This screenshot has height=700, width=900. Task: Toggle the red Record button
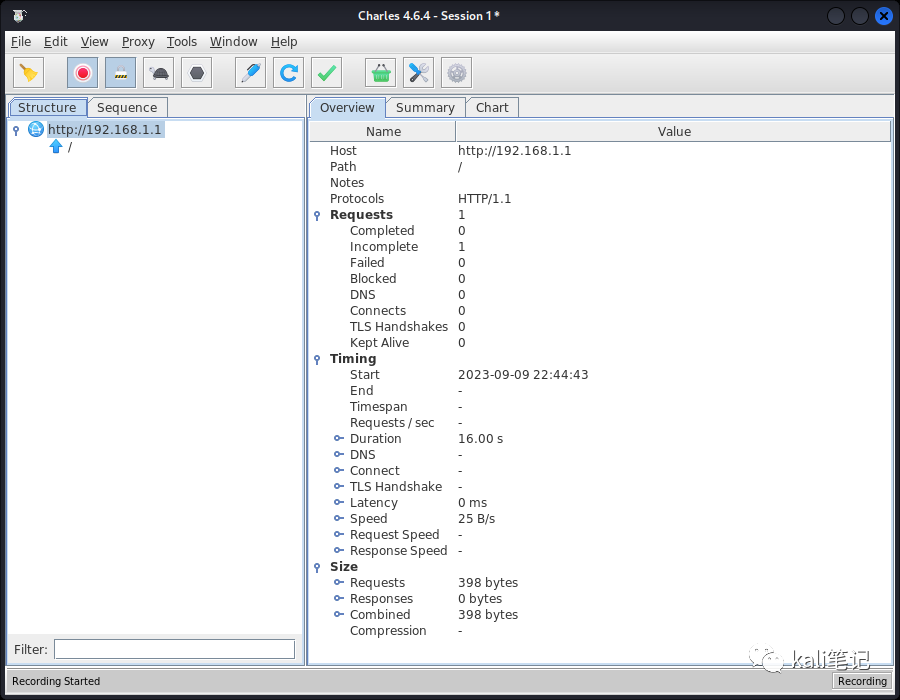pos(83,73)
